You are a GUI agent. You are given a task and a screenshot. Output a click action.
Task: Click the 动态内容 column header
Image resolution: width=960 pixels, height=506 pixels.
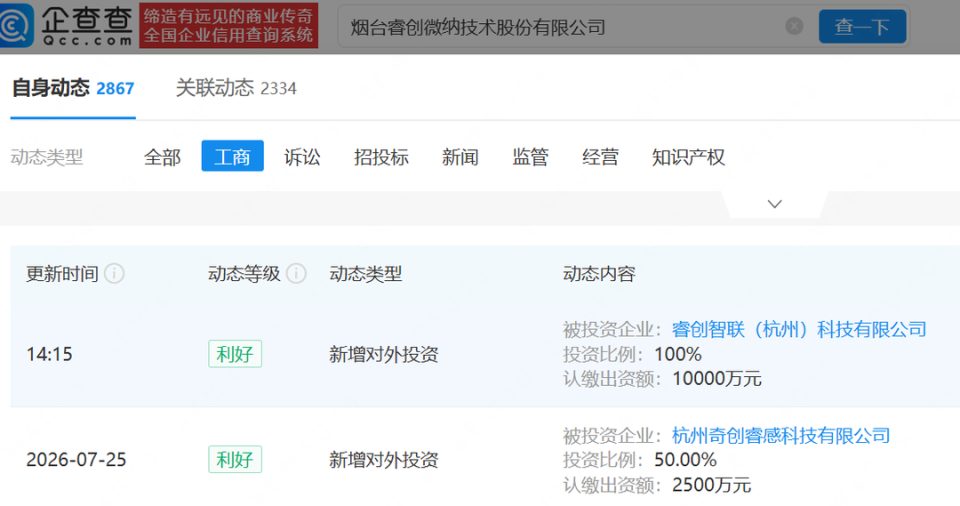point(599,273)
